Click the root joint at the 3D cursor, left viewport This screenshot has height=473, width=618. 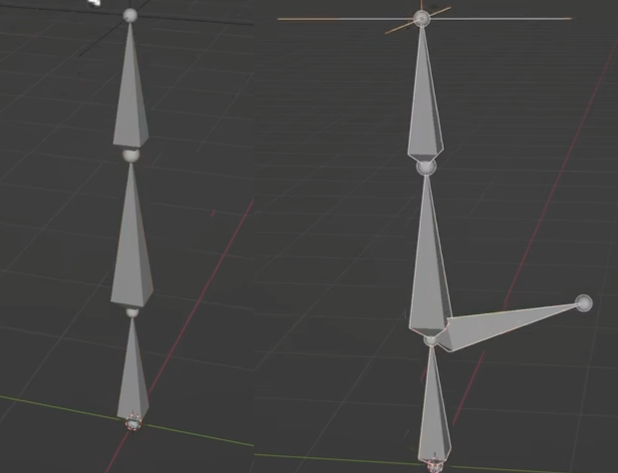tap(133, 423)
